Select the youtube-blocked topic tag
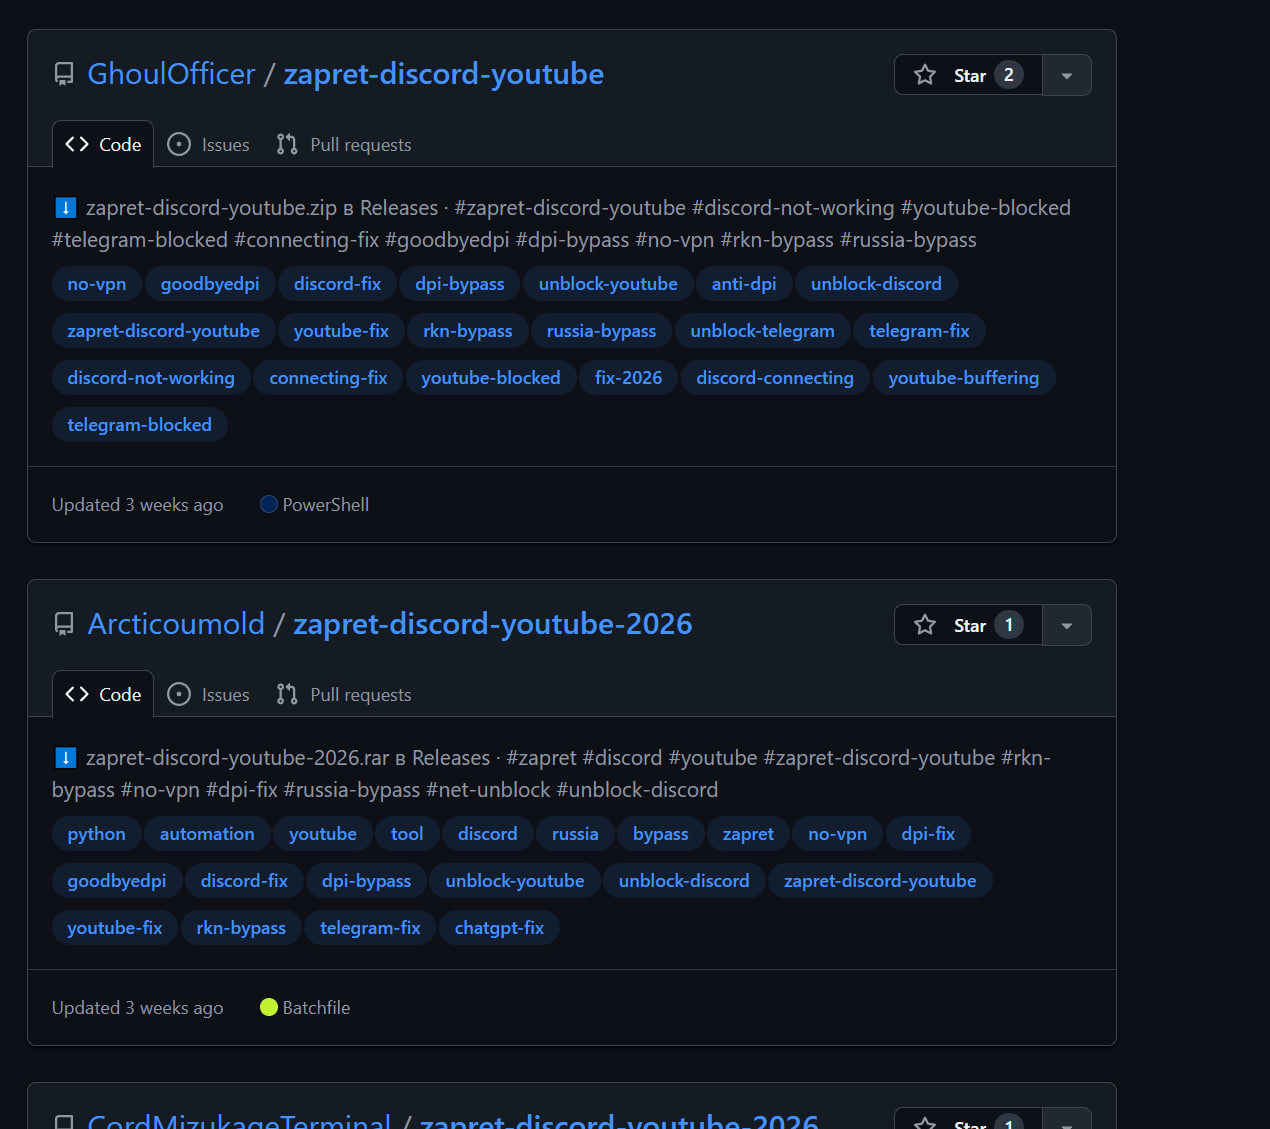This screenshot has width=1270, height=1129. pyautogui.click(x=491, y=378)
